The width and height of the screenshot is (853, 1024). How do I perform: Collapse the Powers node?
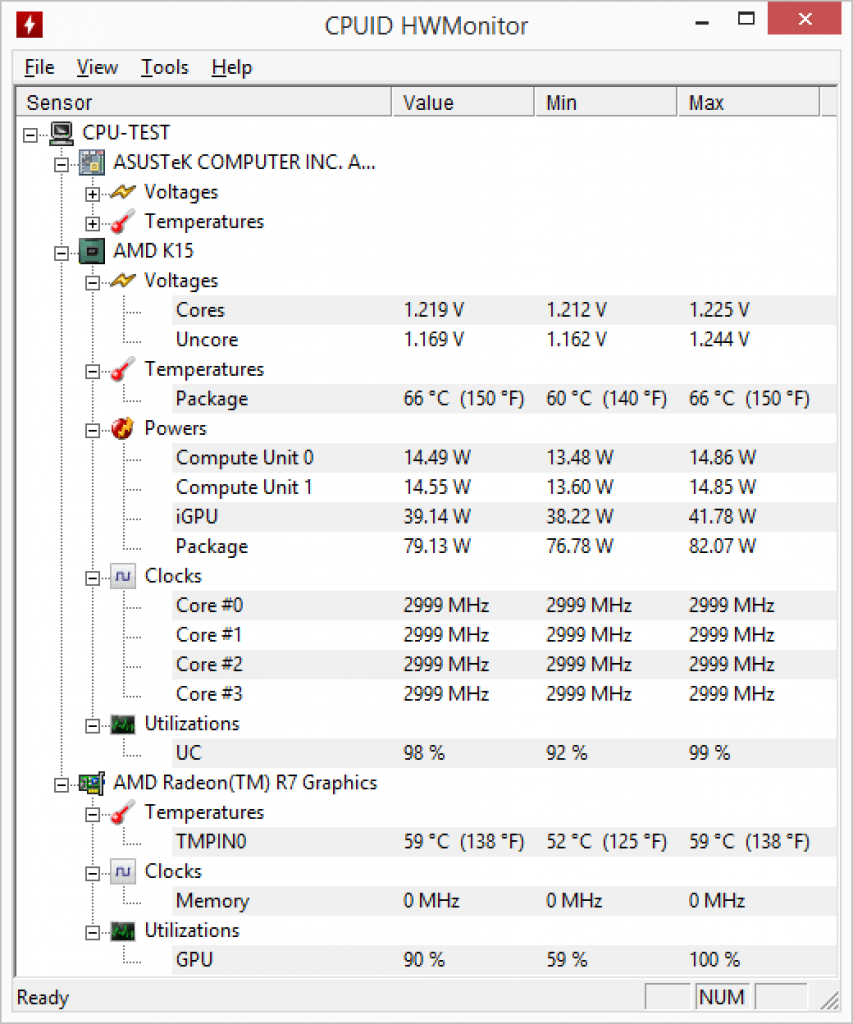[93, 430]
